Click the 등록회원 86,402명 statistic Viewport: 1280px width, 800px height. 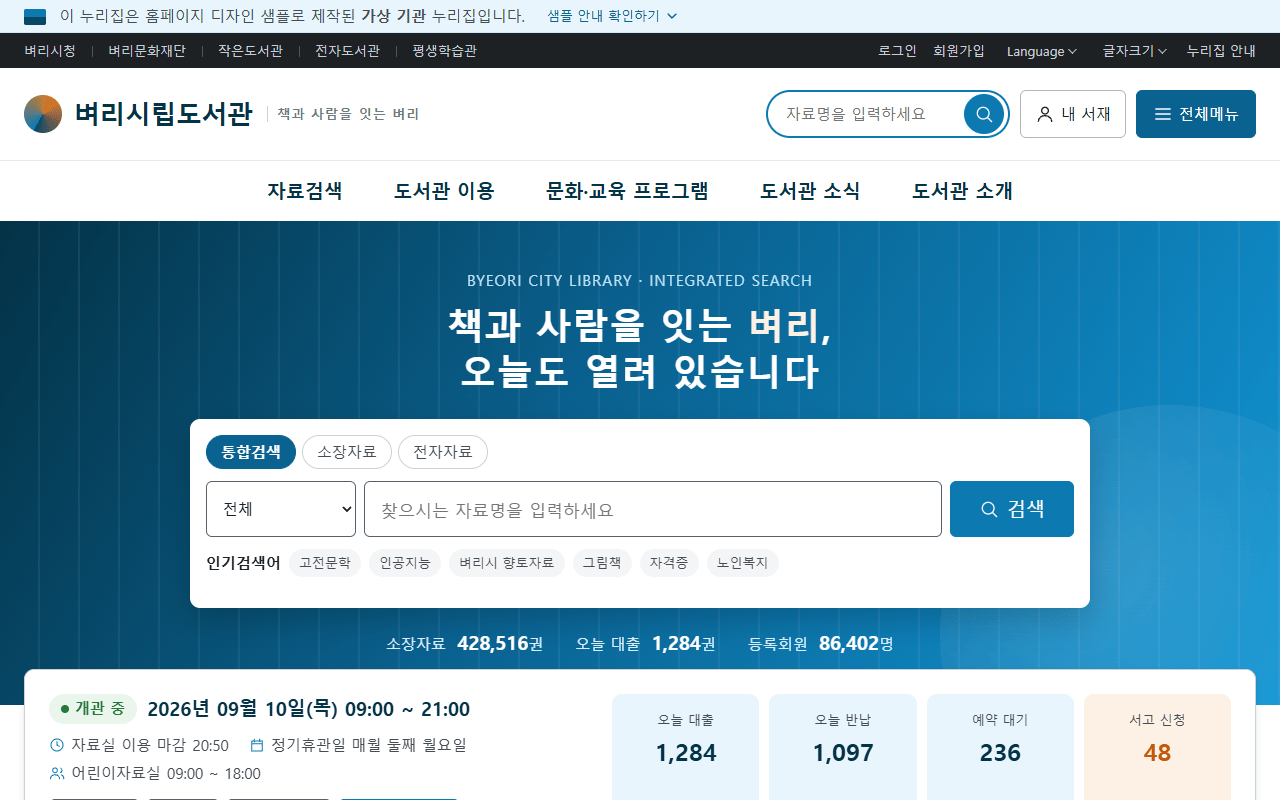click(821, 643)
